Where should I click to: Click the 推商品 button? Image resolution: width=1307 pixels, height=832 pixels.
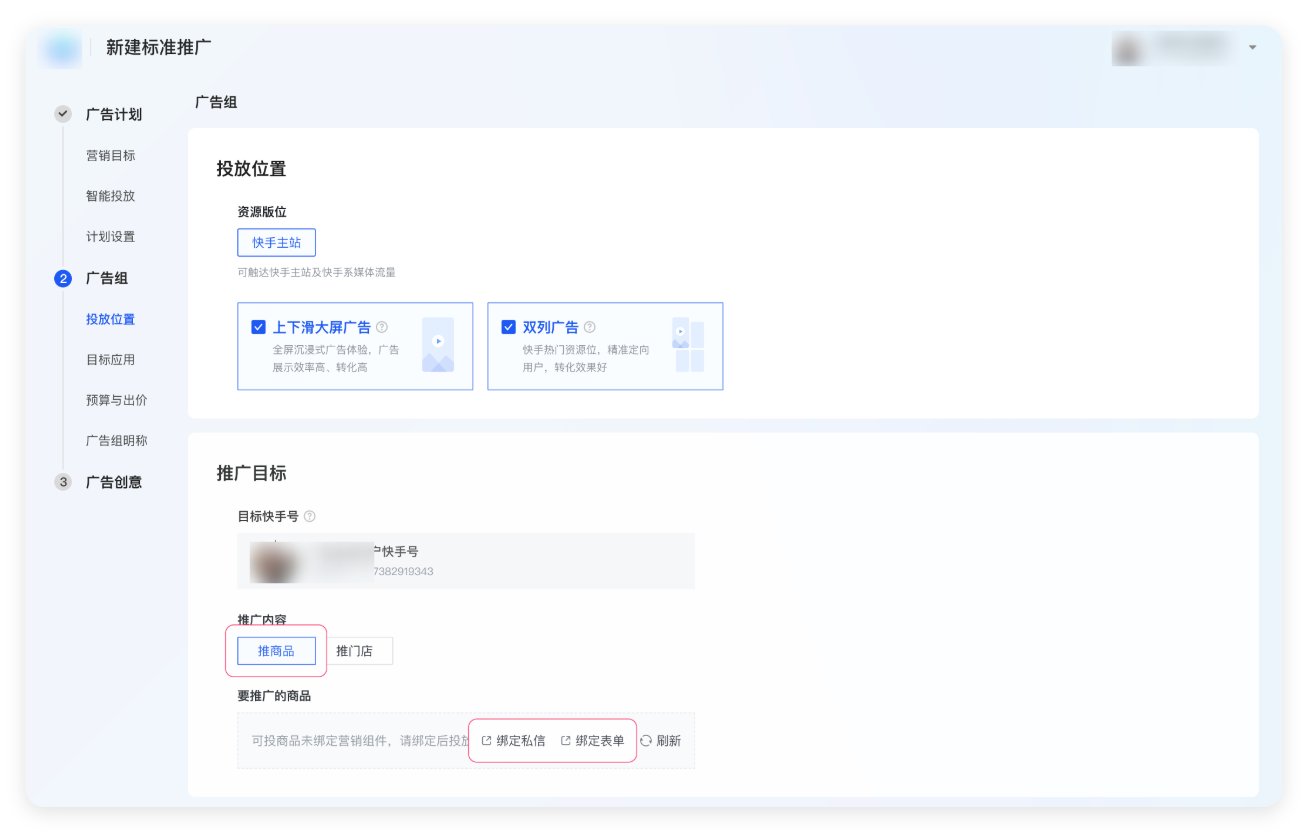click(x=277, y=650)
